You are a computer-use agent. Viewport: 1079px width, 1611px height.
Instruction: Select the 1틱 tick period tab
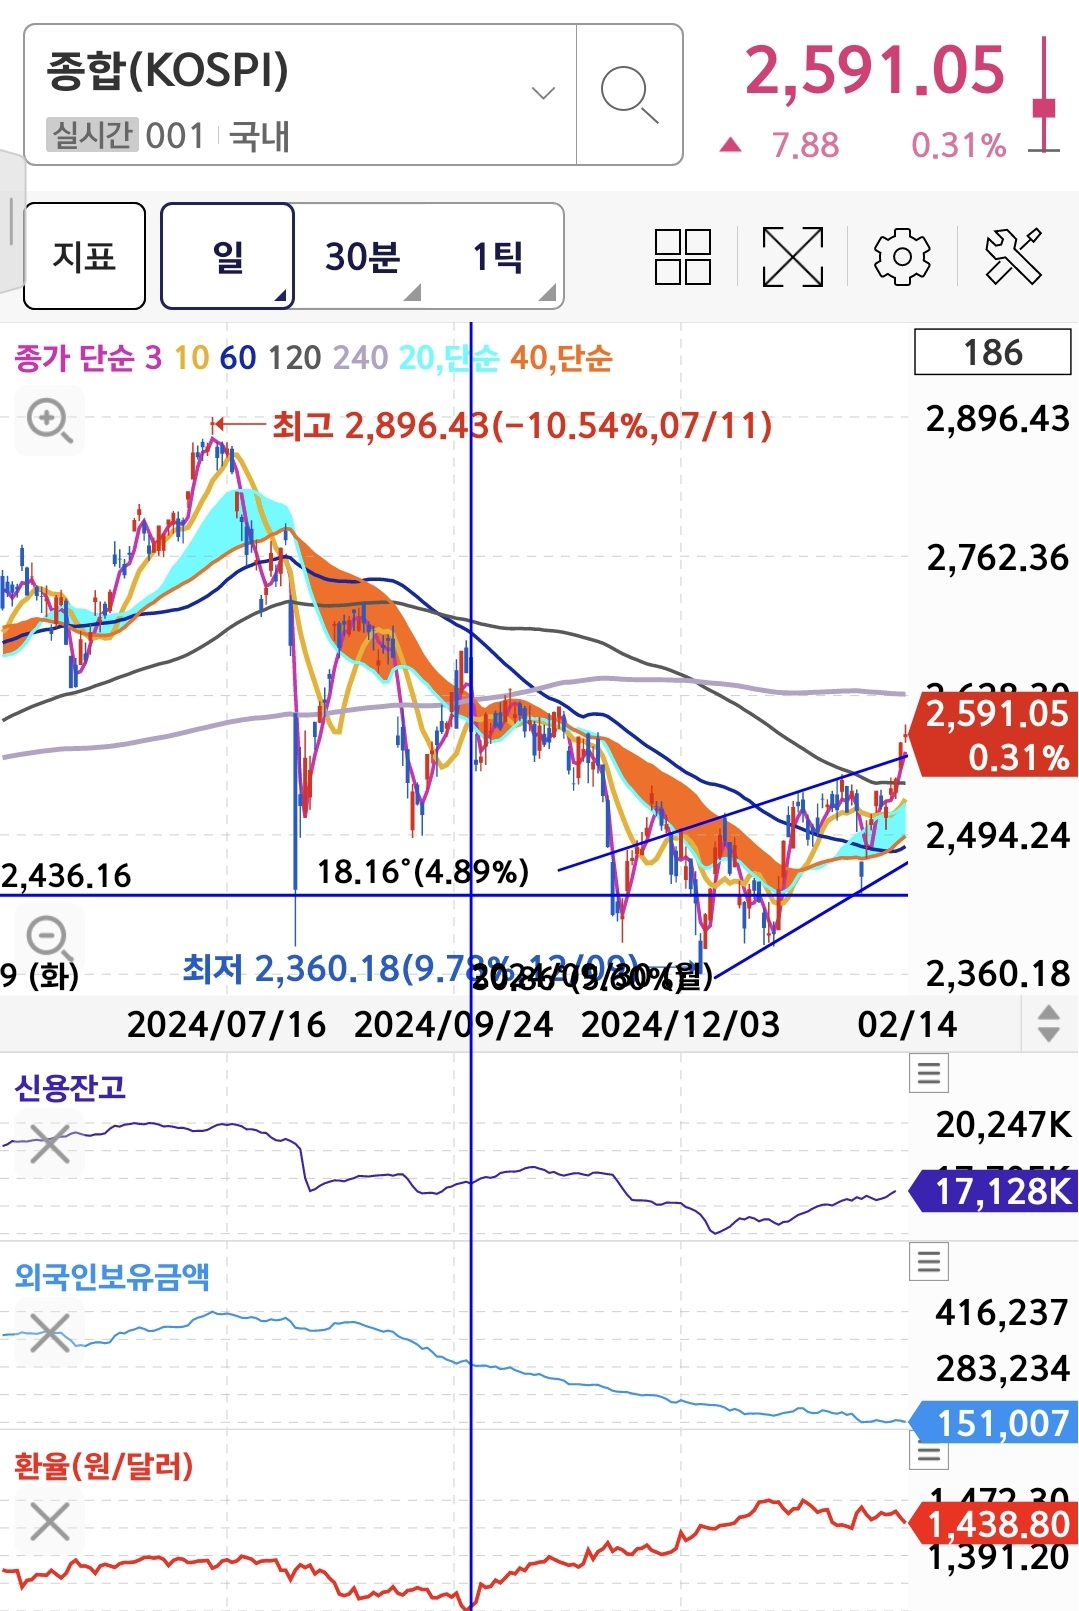coord(497,256)
